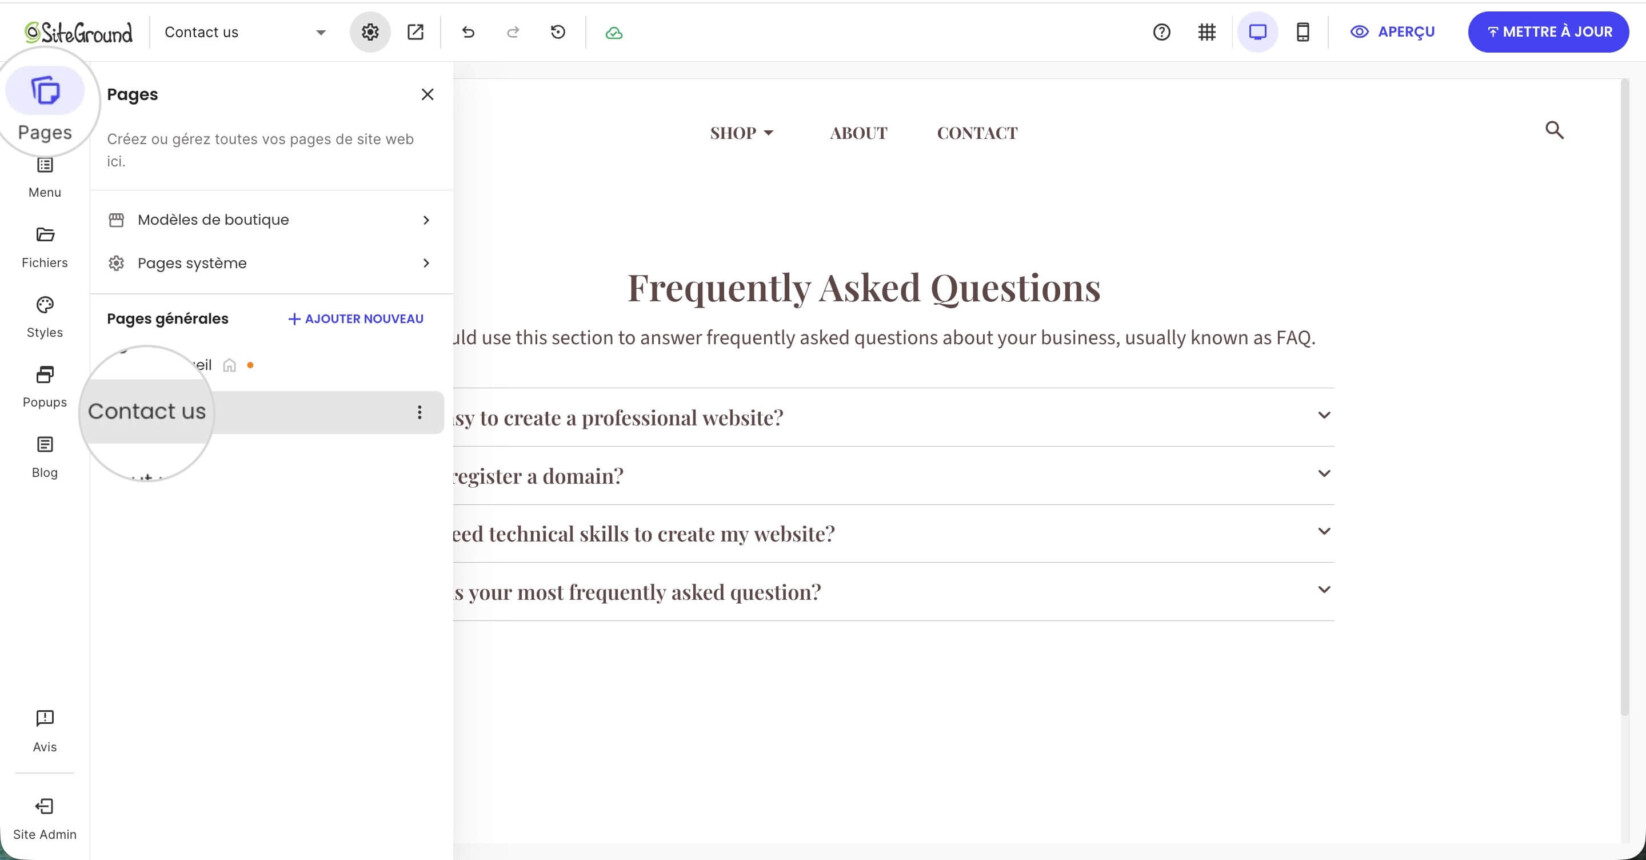Open the Blog sidebar section
The image size is (1646, 860).
click(45, 457)
